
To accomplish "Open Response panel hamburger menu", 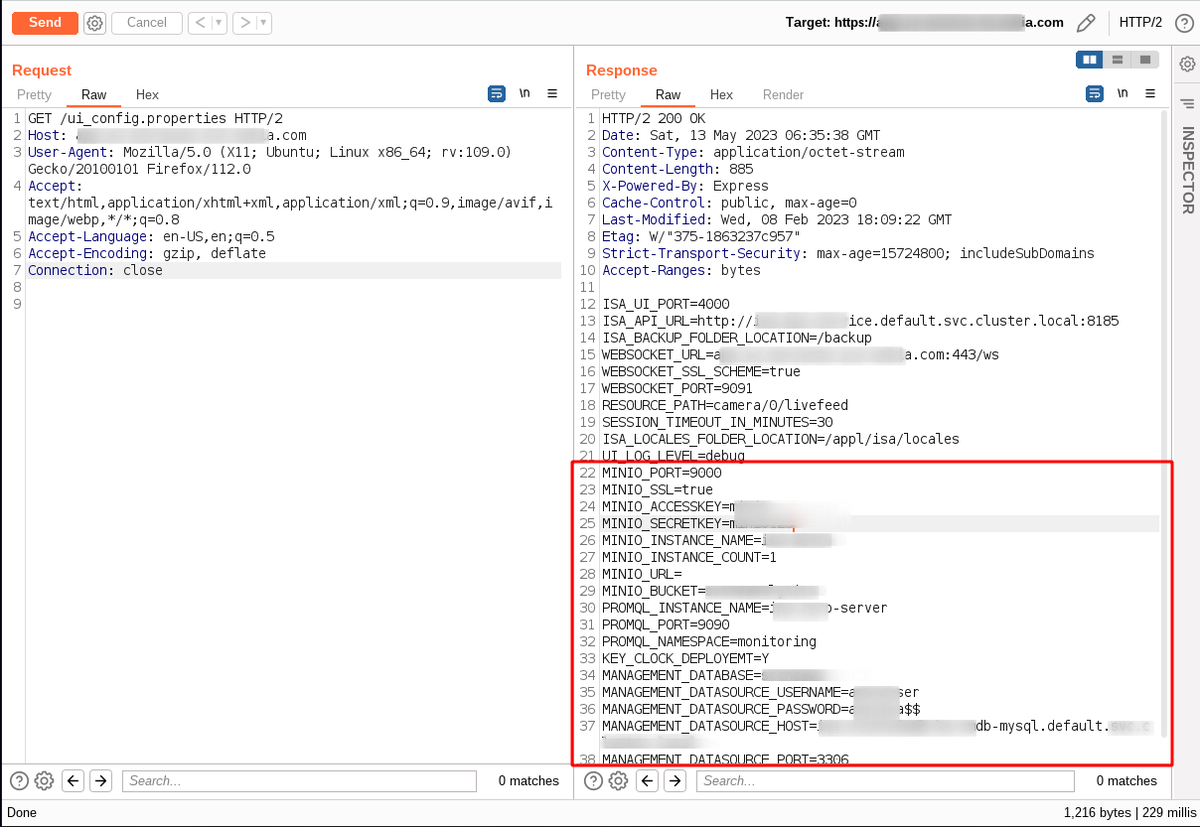I will [1150, 94].
